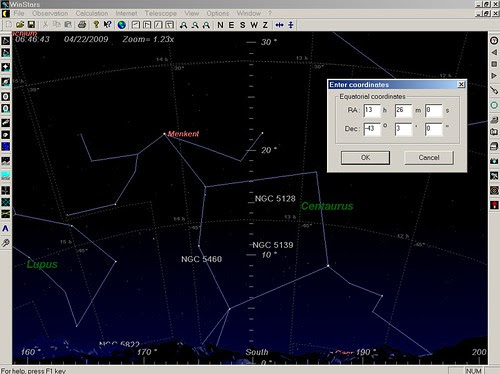
Task: Flip view horizontally with blue arrows icon
Action: point(279,25)
